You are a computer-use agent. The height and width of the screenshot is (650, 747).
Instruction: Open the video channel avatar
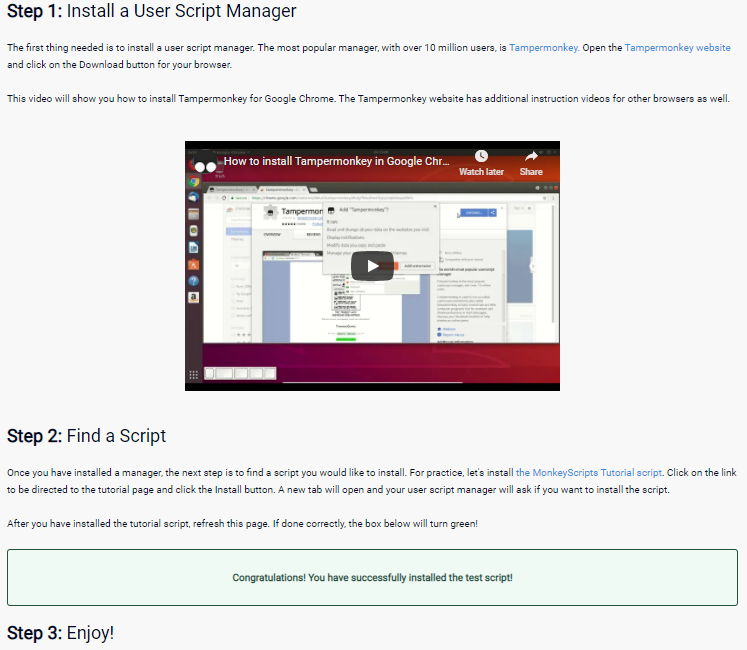pyautogui.click(x=204, y=163)
